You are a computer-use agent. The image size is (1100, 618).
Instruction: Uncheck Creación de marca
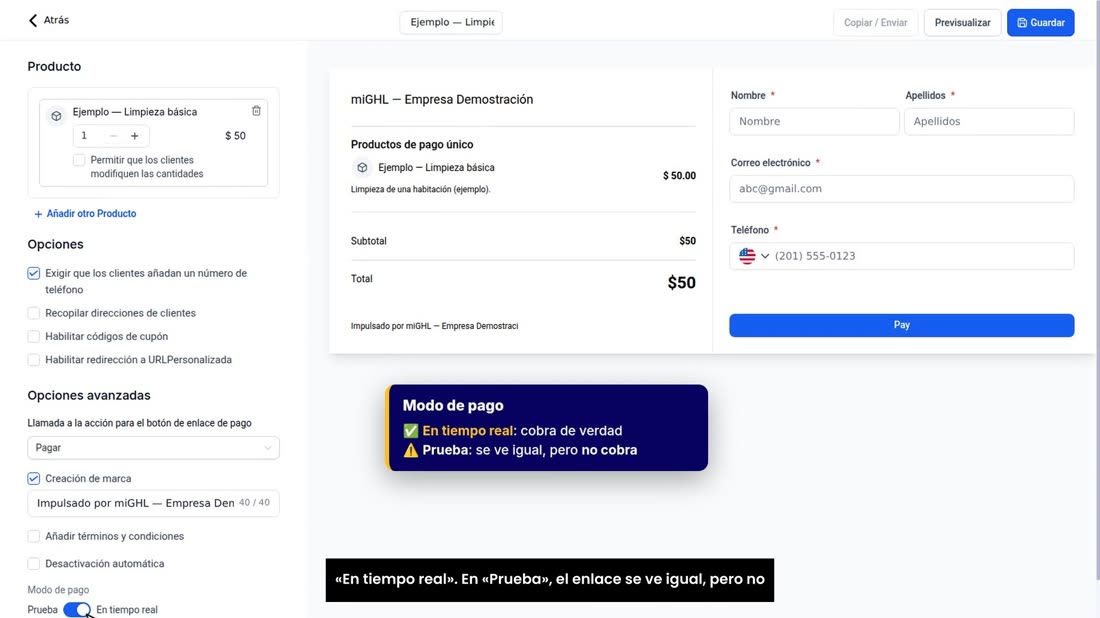point(34,478)
